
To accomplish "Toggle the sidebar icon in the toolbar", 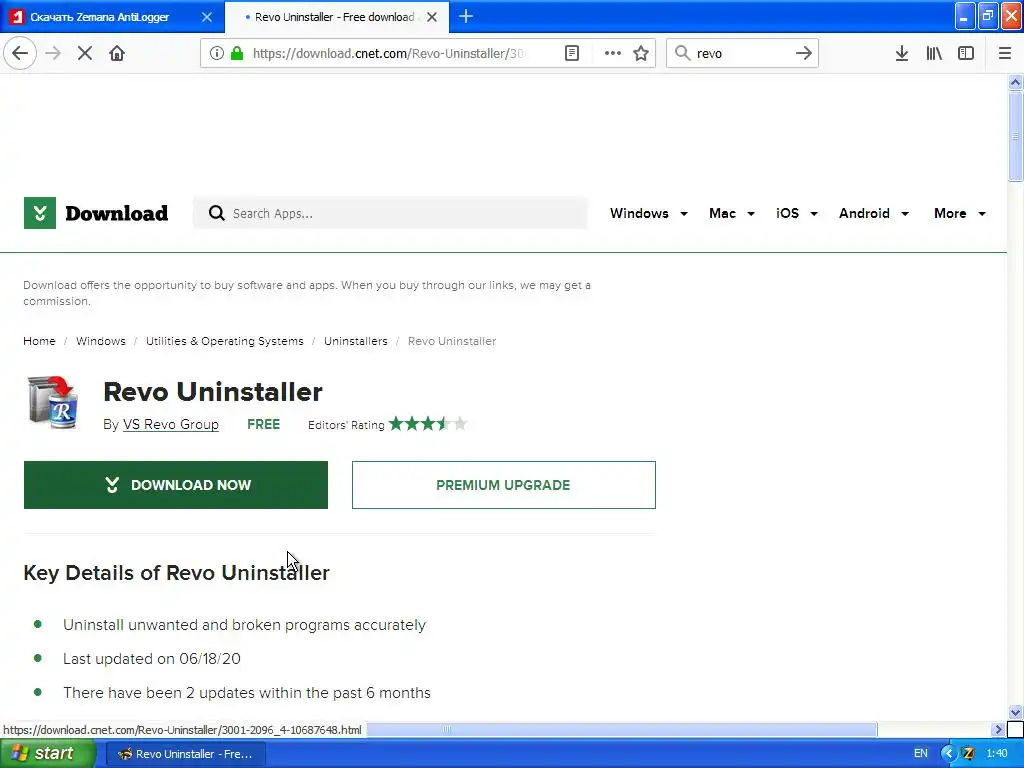I will point(966,53).
